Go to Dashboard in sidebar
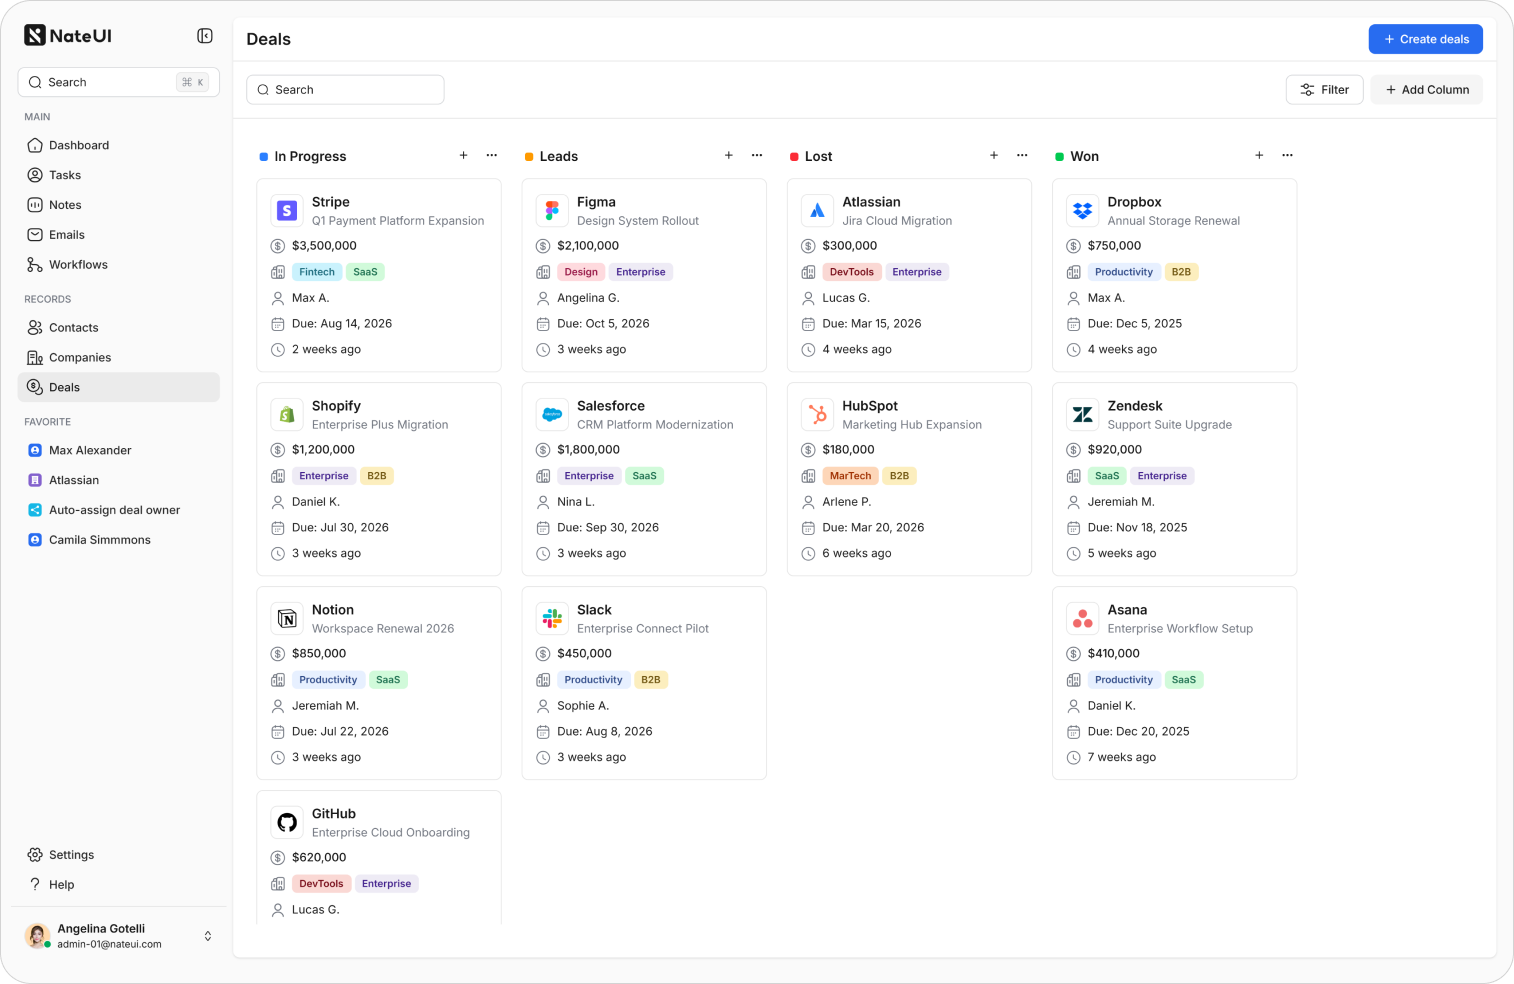1514x984 pixels. (119, 145)
